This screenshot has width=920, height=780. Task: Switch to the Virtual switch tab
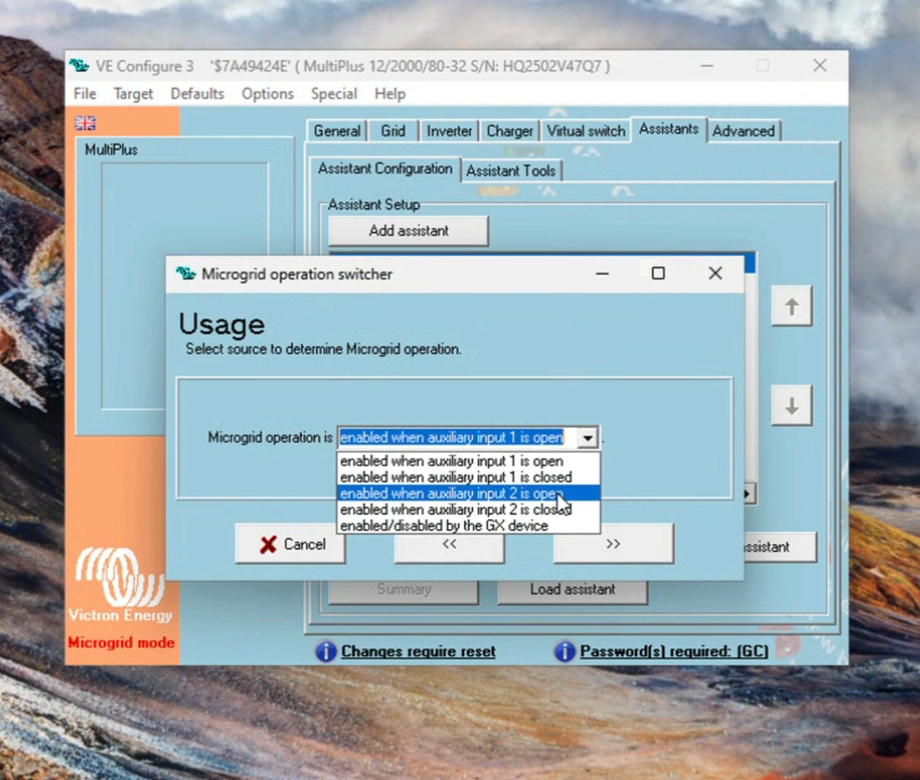pyautogui.click(x=586, y=131)
